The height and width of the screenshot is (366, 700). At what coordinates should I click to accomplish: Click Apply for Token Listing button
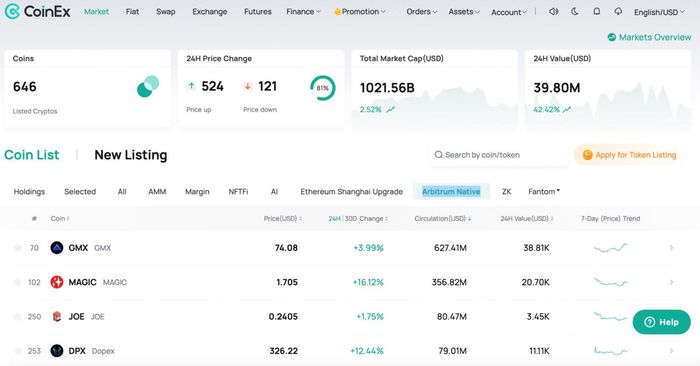tap(629, 155)
